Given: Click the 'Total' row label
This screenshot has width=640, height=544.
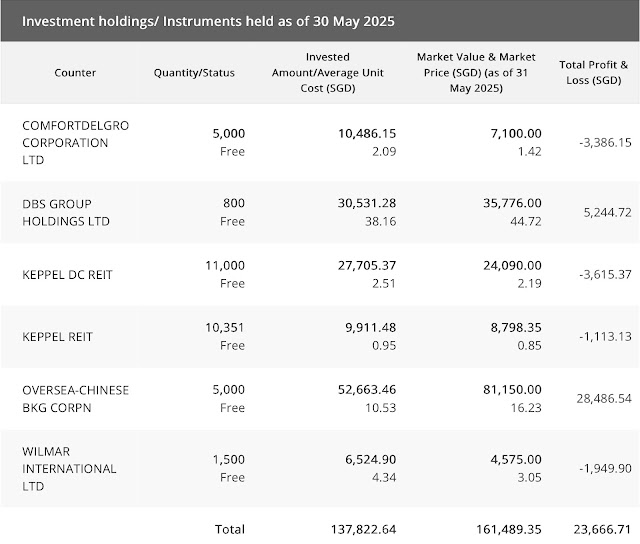Looking at the screenshot, I should tap(230, 529).
